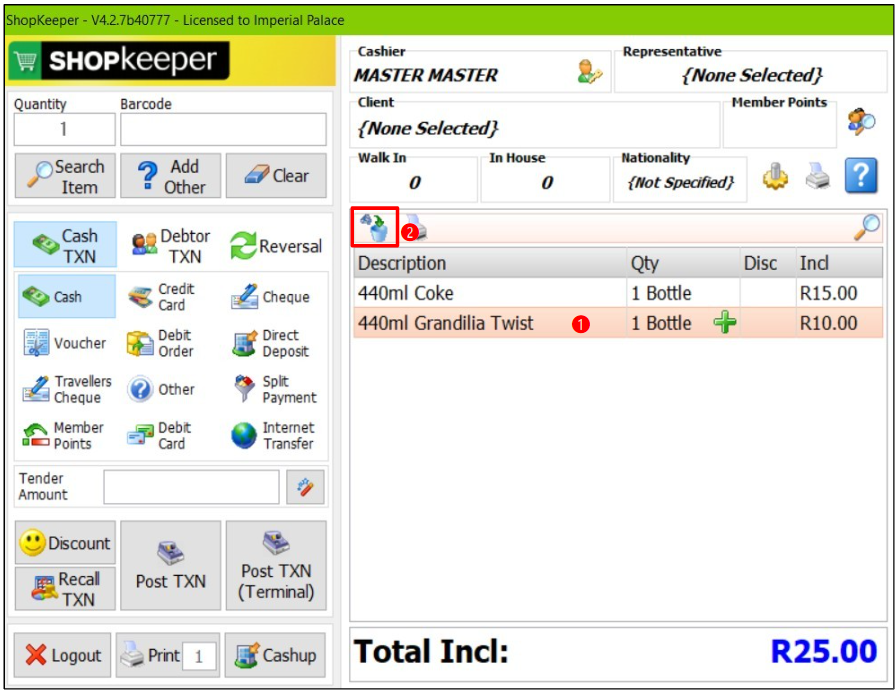The image size is (896, 692).
Task: Click the Cashup button
Action: coord(275,655)
